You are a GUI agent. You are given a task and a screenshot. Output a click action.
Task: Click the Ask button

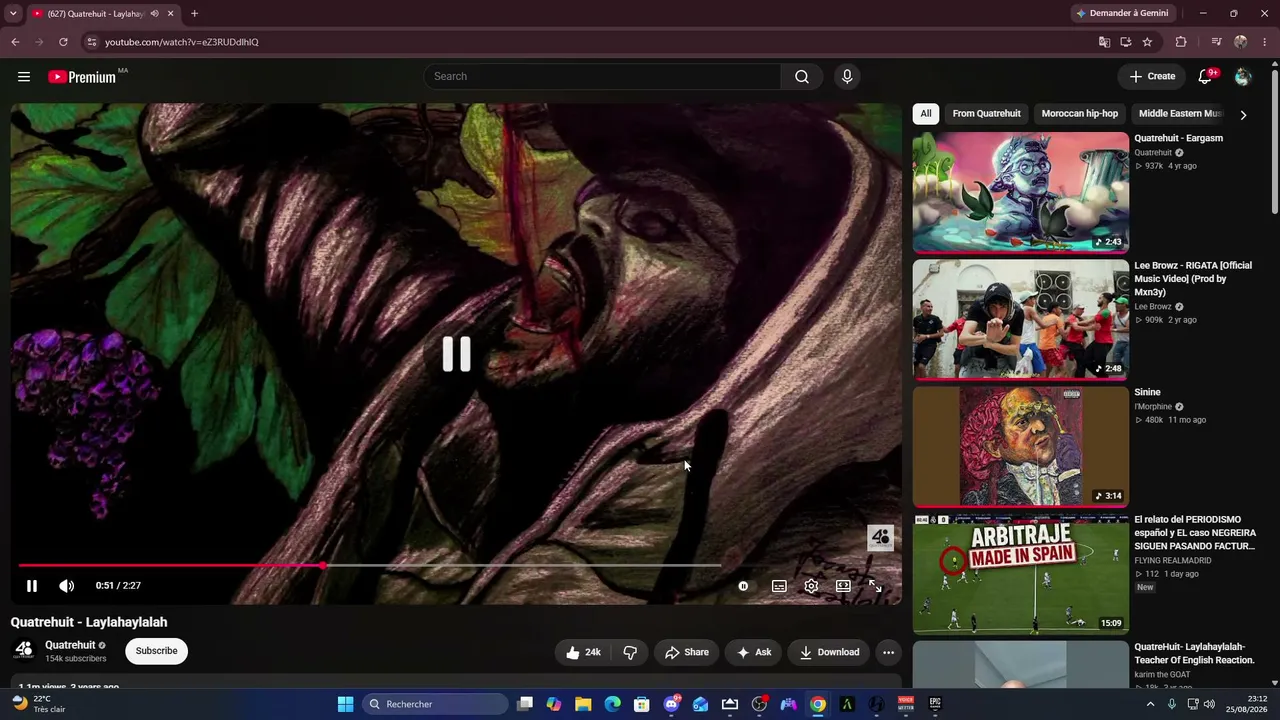(x=753, y=653)
